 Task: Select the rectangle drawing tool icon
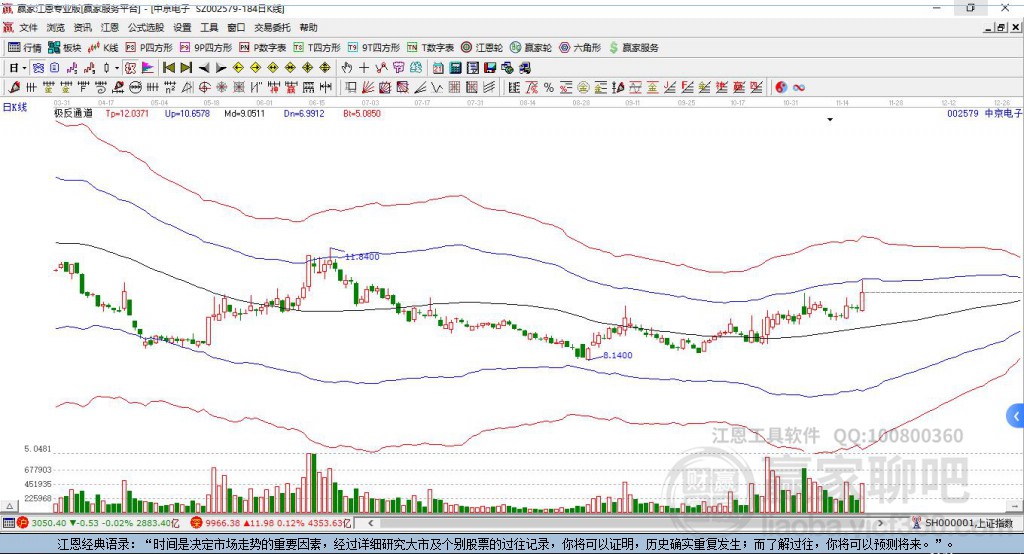pos(350,87)
